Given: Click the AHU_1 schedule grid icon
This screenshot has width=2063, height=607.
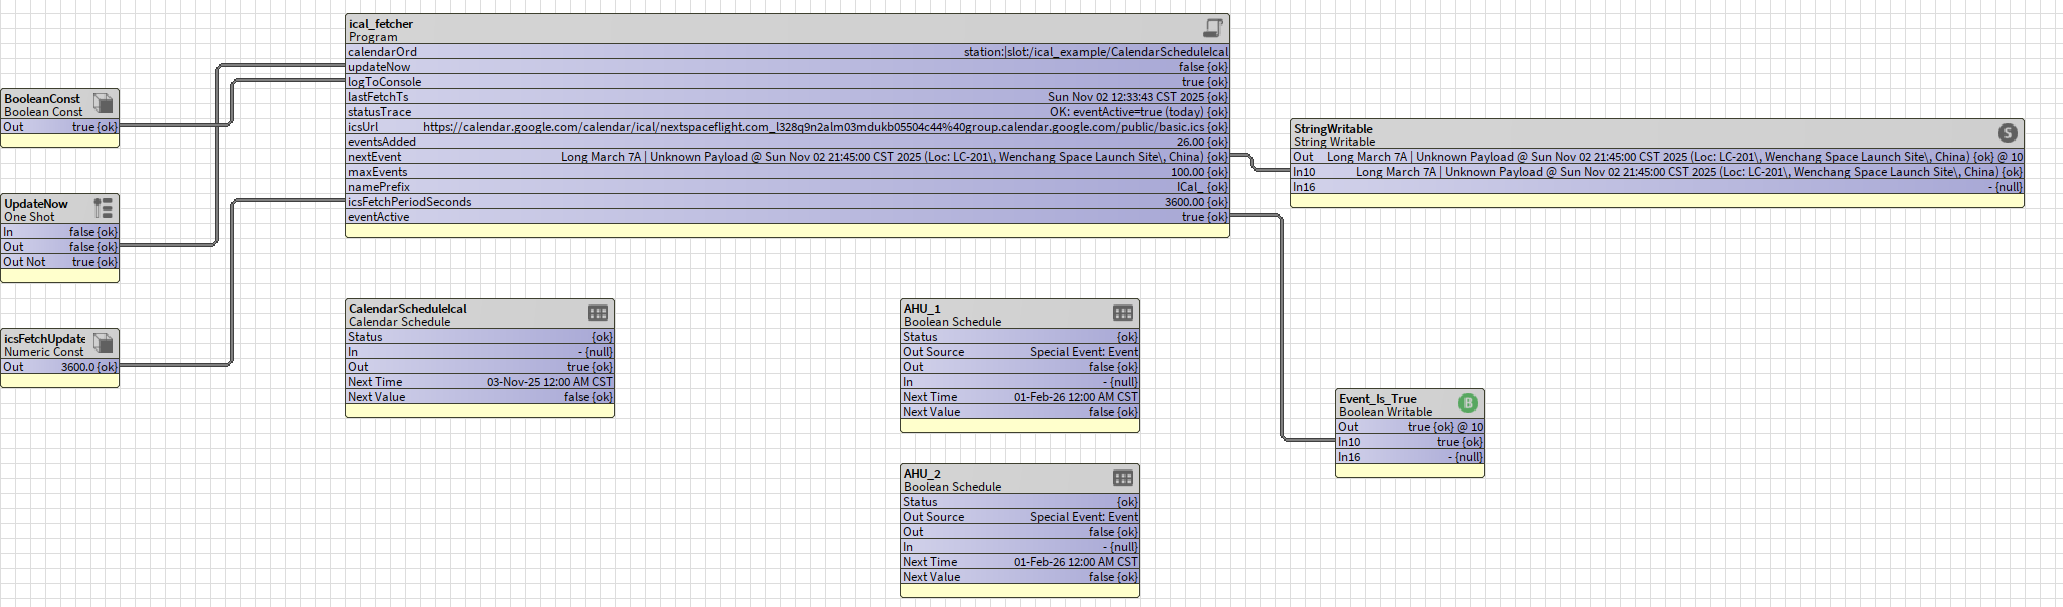Looking at the screenshot, I should (x=1123, y=313).
